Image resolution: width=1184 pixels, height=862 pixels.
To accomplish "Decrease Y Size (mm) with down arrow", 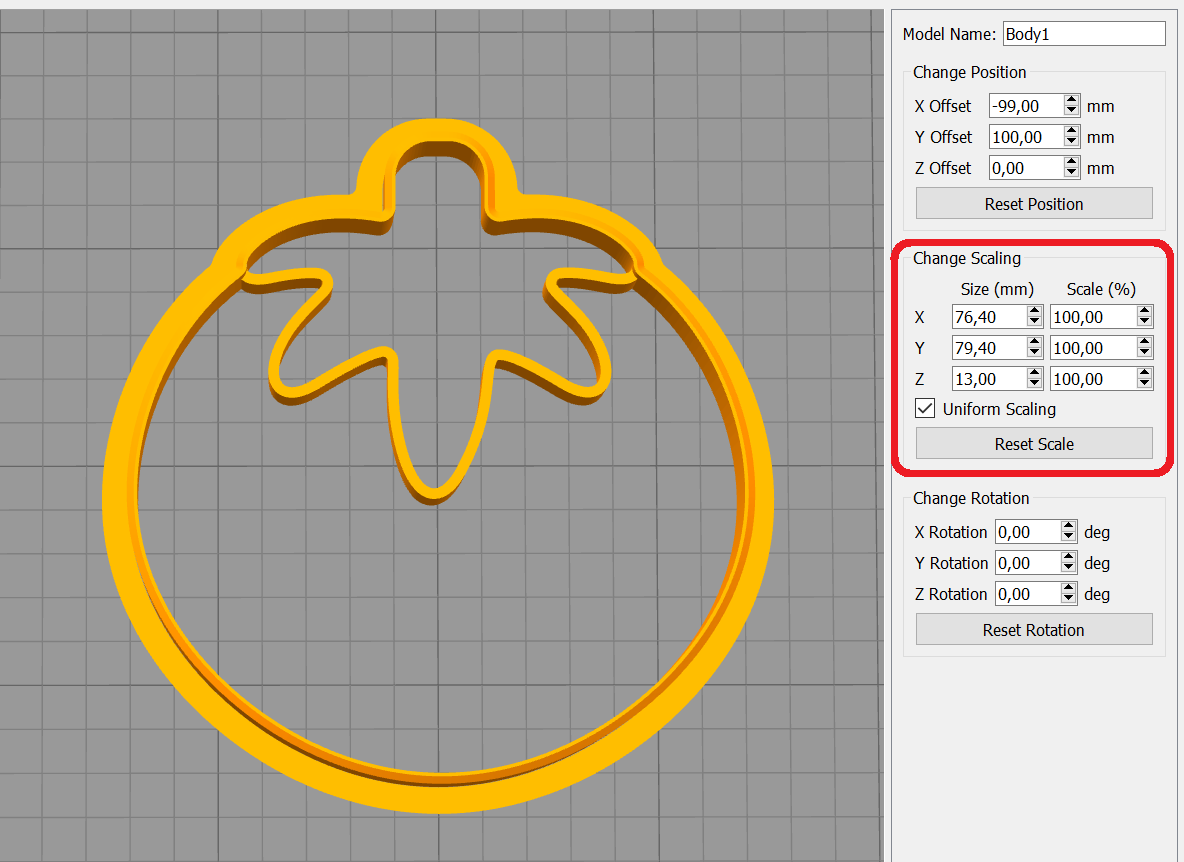I will click(x=1034, y=353).
